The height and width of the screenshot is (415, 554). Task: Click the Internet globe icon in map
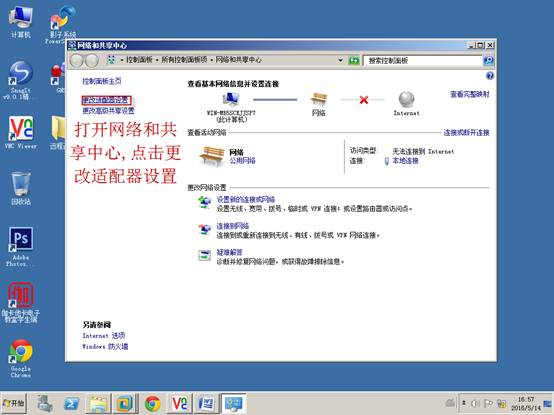(407, 100)
